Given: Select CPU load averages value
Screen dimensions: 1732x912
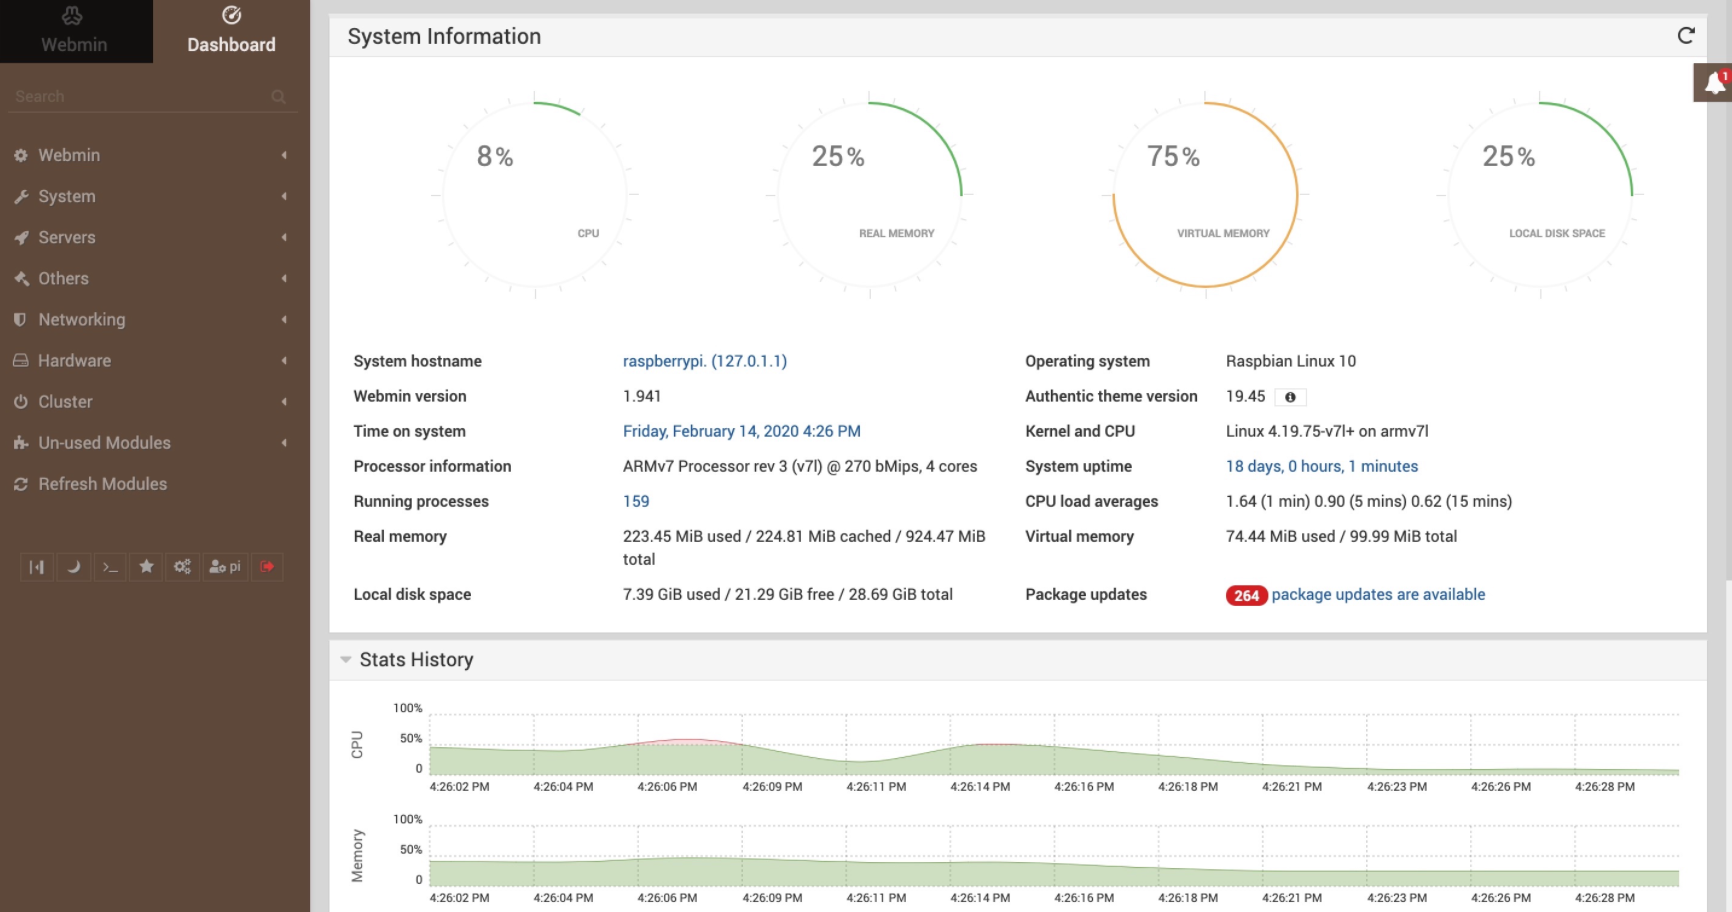Looking at the screenshot, I should (1369, 501).
